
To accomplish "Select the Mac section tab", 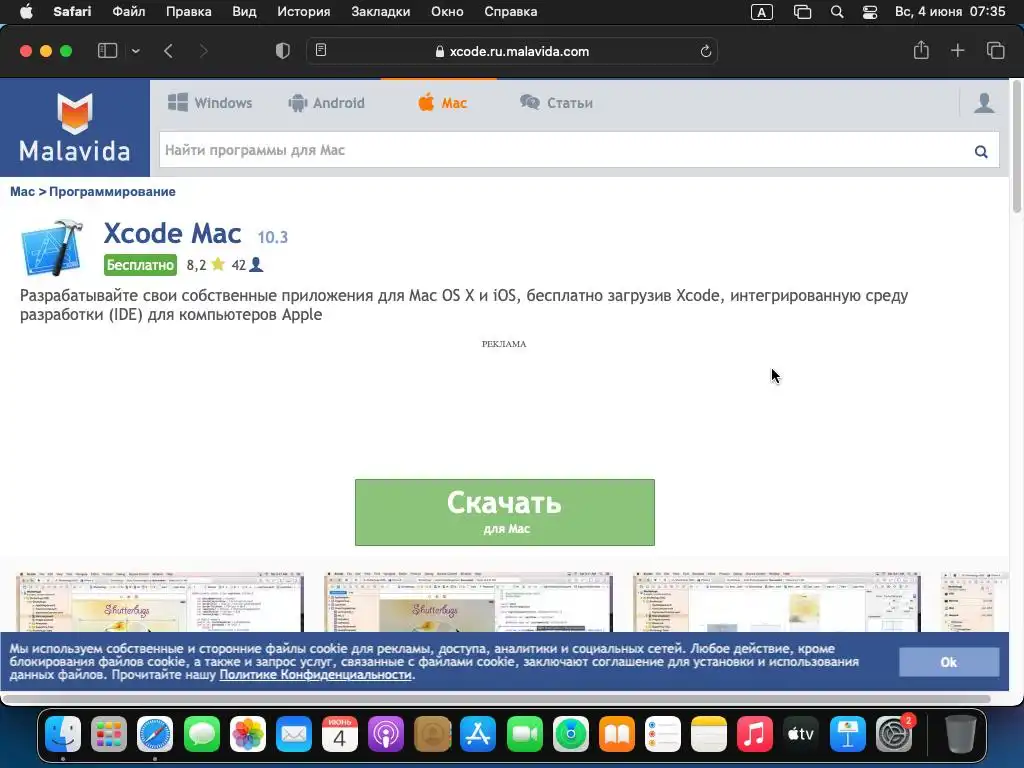I will [x=442, y=103].
